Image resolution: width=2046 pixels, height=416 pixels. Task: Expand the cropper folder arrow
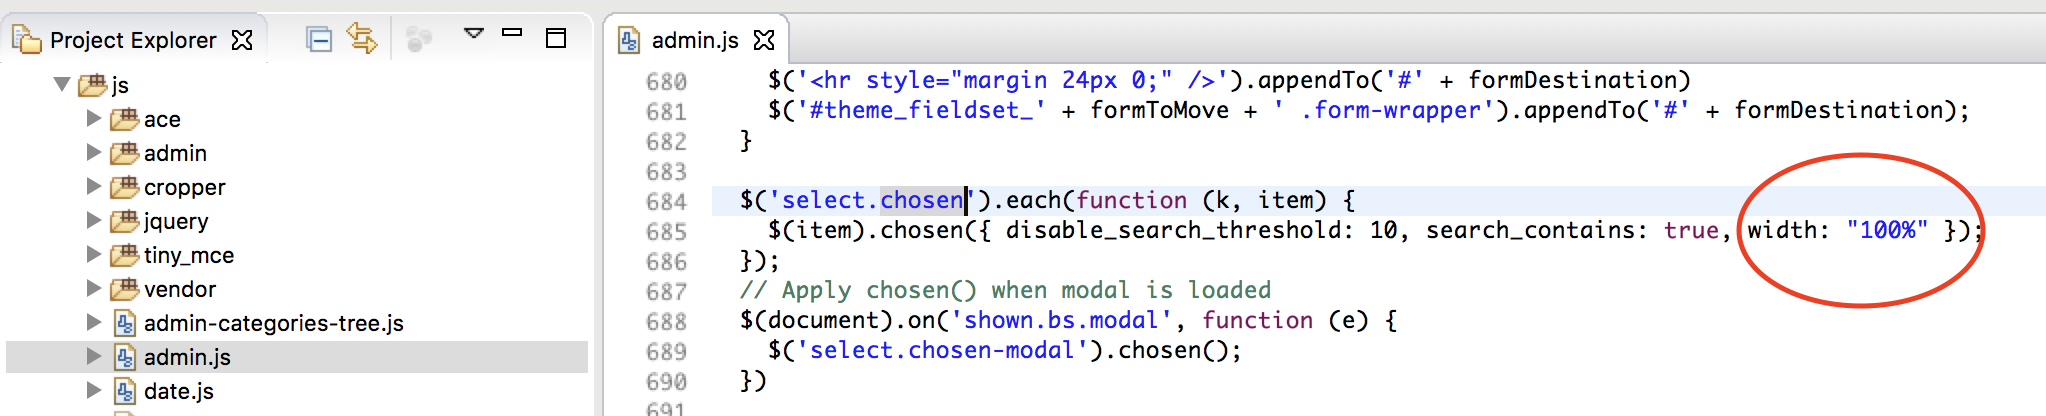point(94,187)
